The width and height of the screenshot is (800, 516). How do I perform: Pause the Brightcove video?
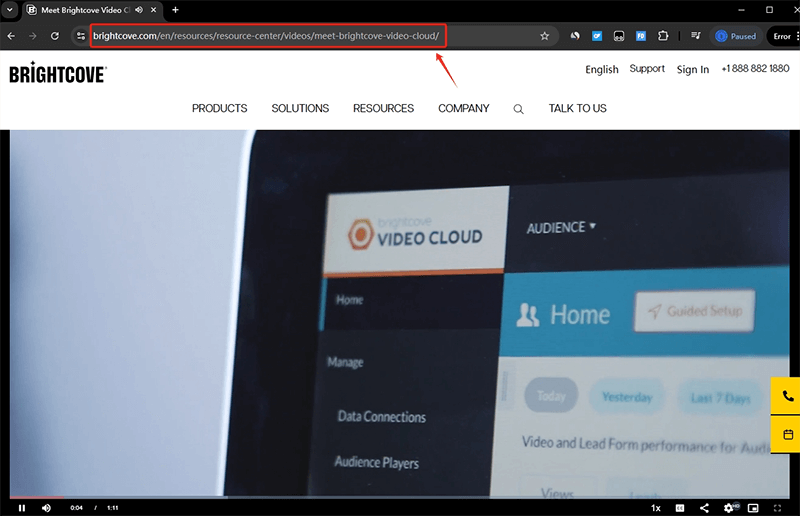(x=21, y=508)
